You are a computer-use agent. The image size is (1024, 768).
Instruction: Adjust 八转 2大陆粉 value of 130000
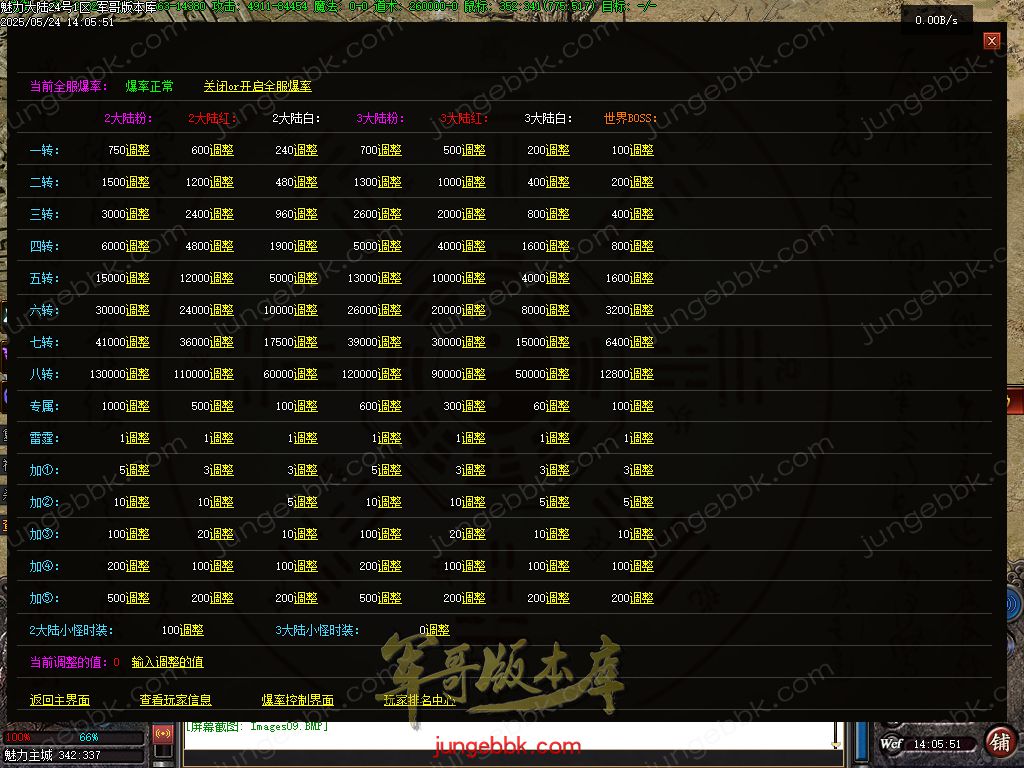point(138,374)
